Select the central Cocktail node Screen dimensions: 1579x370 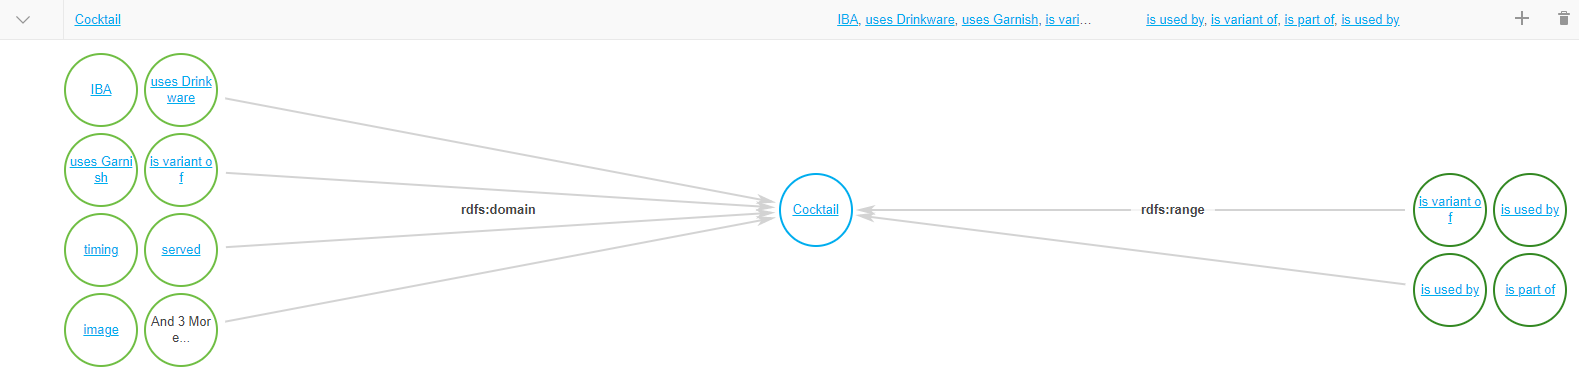816,210
